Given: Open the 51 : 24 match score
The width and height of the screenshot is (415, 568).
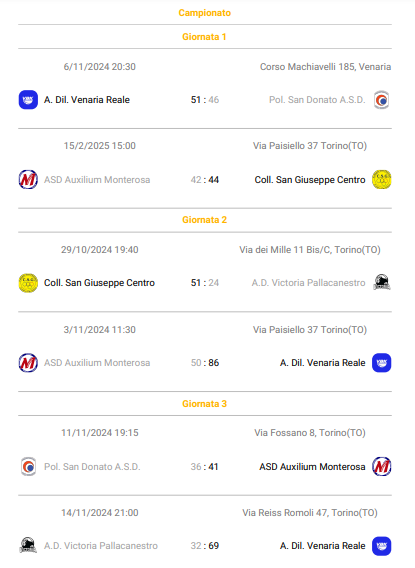Looking at the screenshot, I should click(x=205, y=283).
